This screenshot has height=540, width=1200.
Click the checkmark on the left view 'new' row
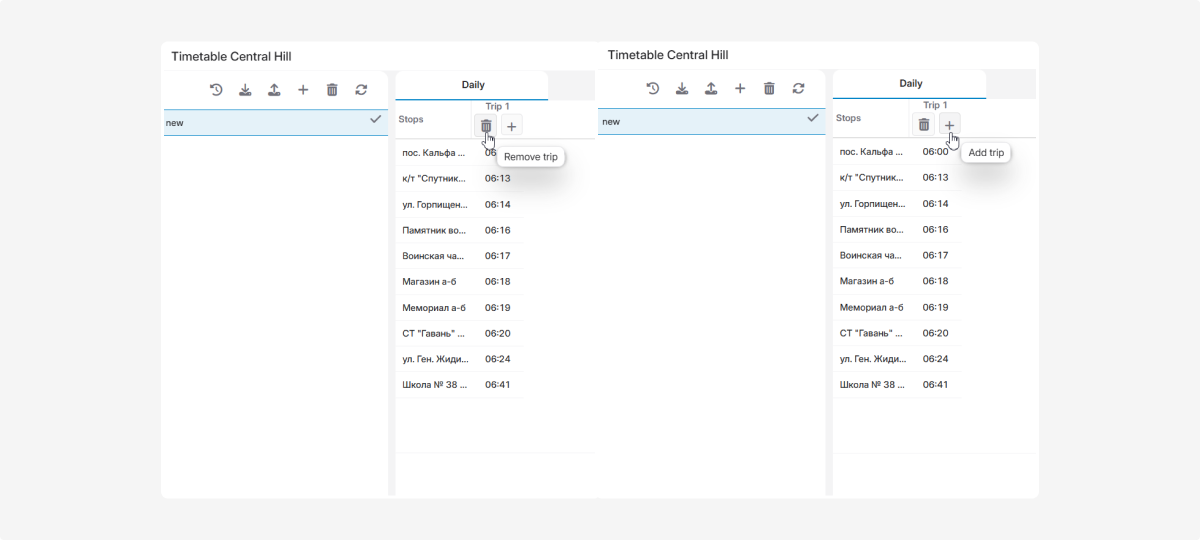point(376,119)
